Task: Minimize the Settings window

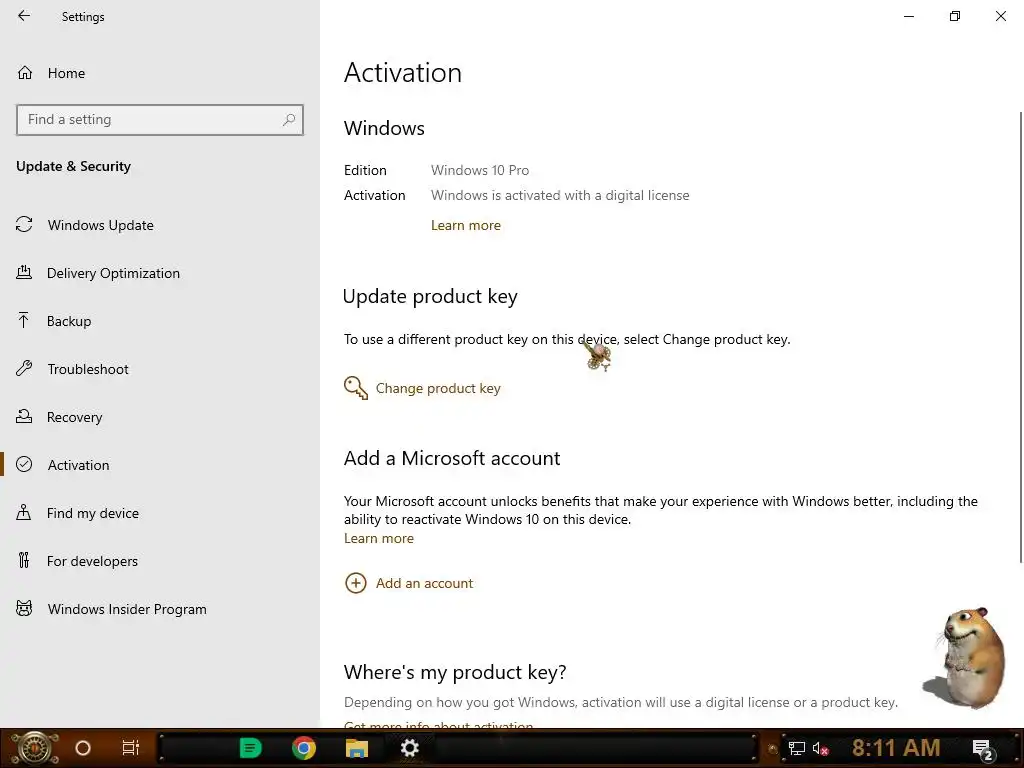Action: [909, 16]
